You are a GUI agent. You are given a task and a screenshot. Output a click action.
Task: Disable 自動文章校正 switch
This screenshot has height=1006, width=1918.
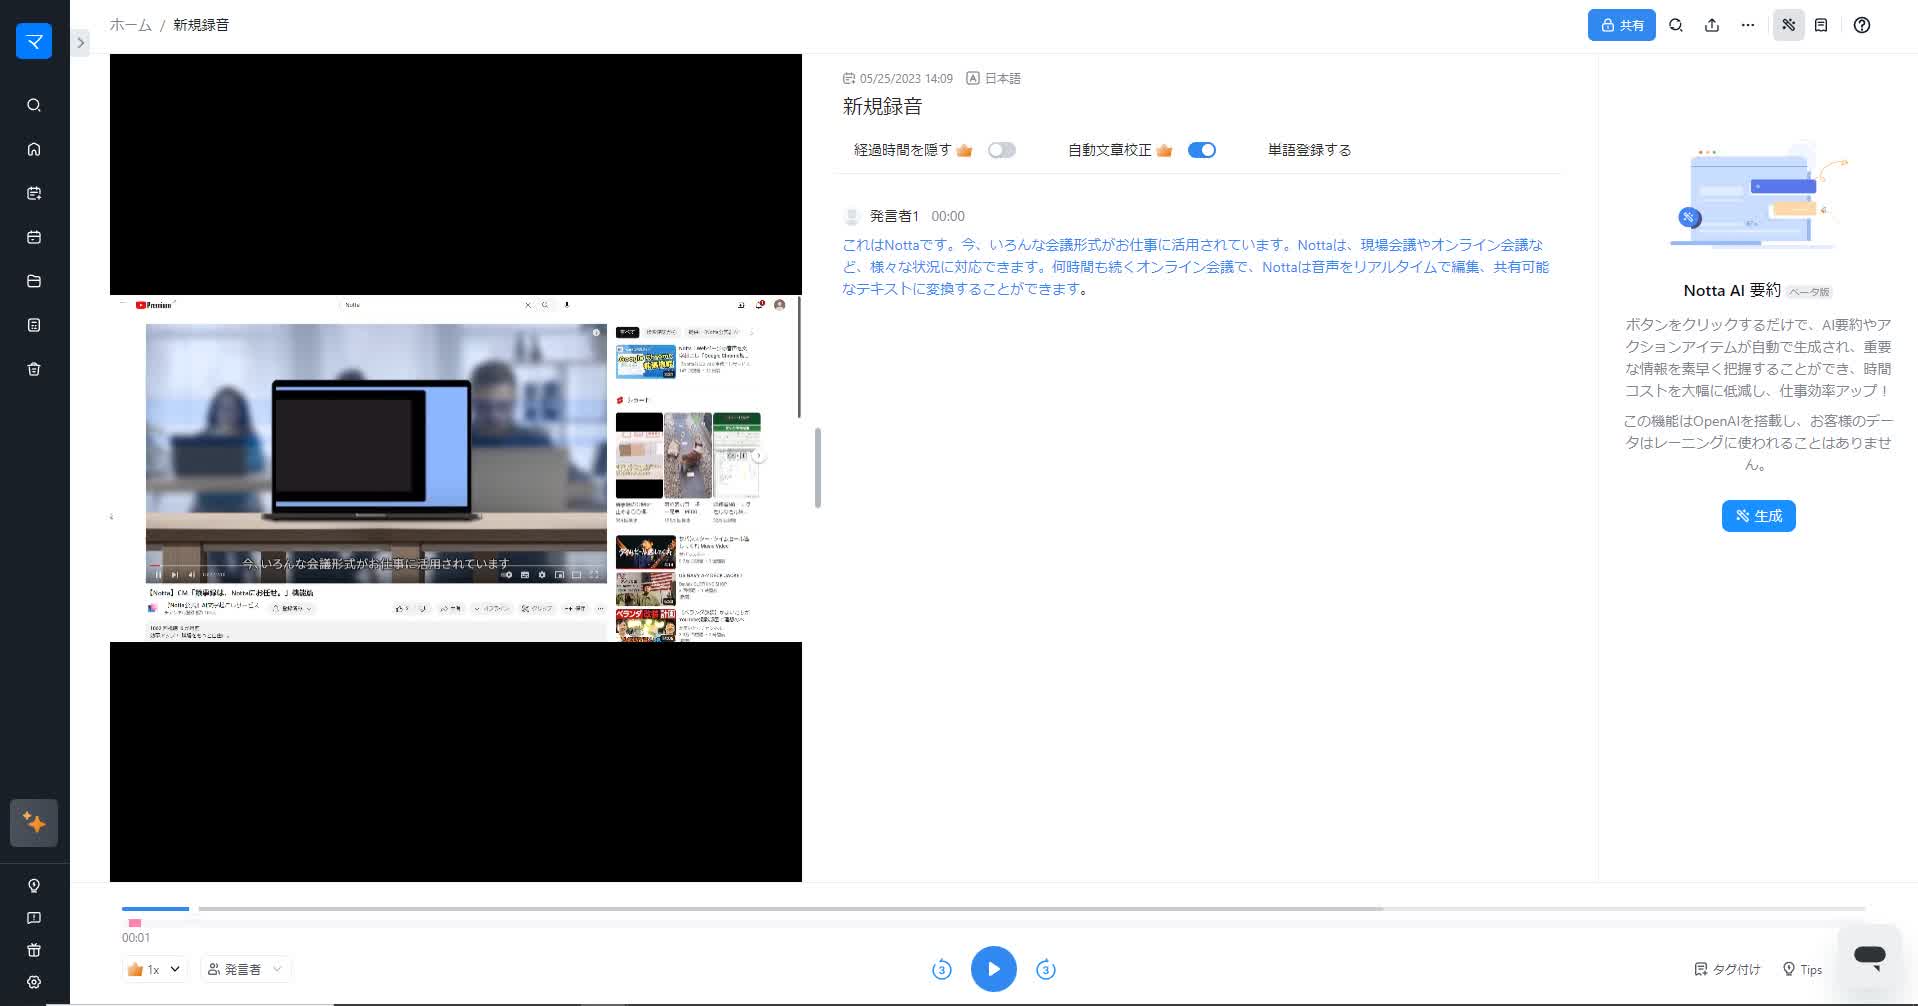point(1201,150)
